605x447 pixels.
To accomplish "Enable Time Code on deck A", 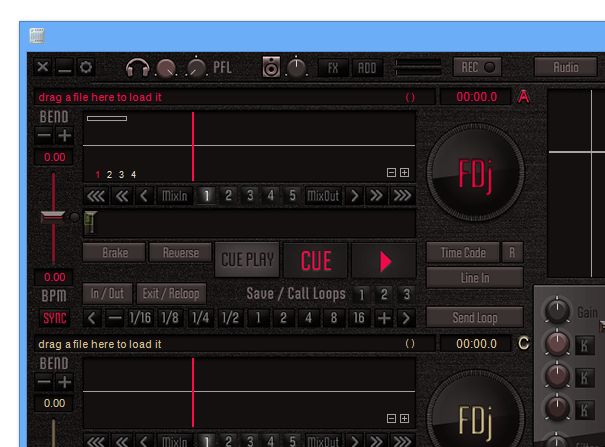I will point(463,253).
